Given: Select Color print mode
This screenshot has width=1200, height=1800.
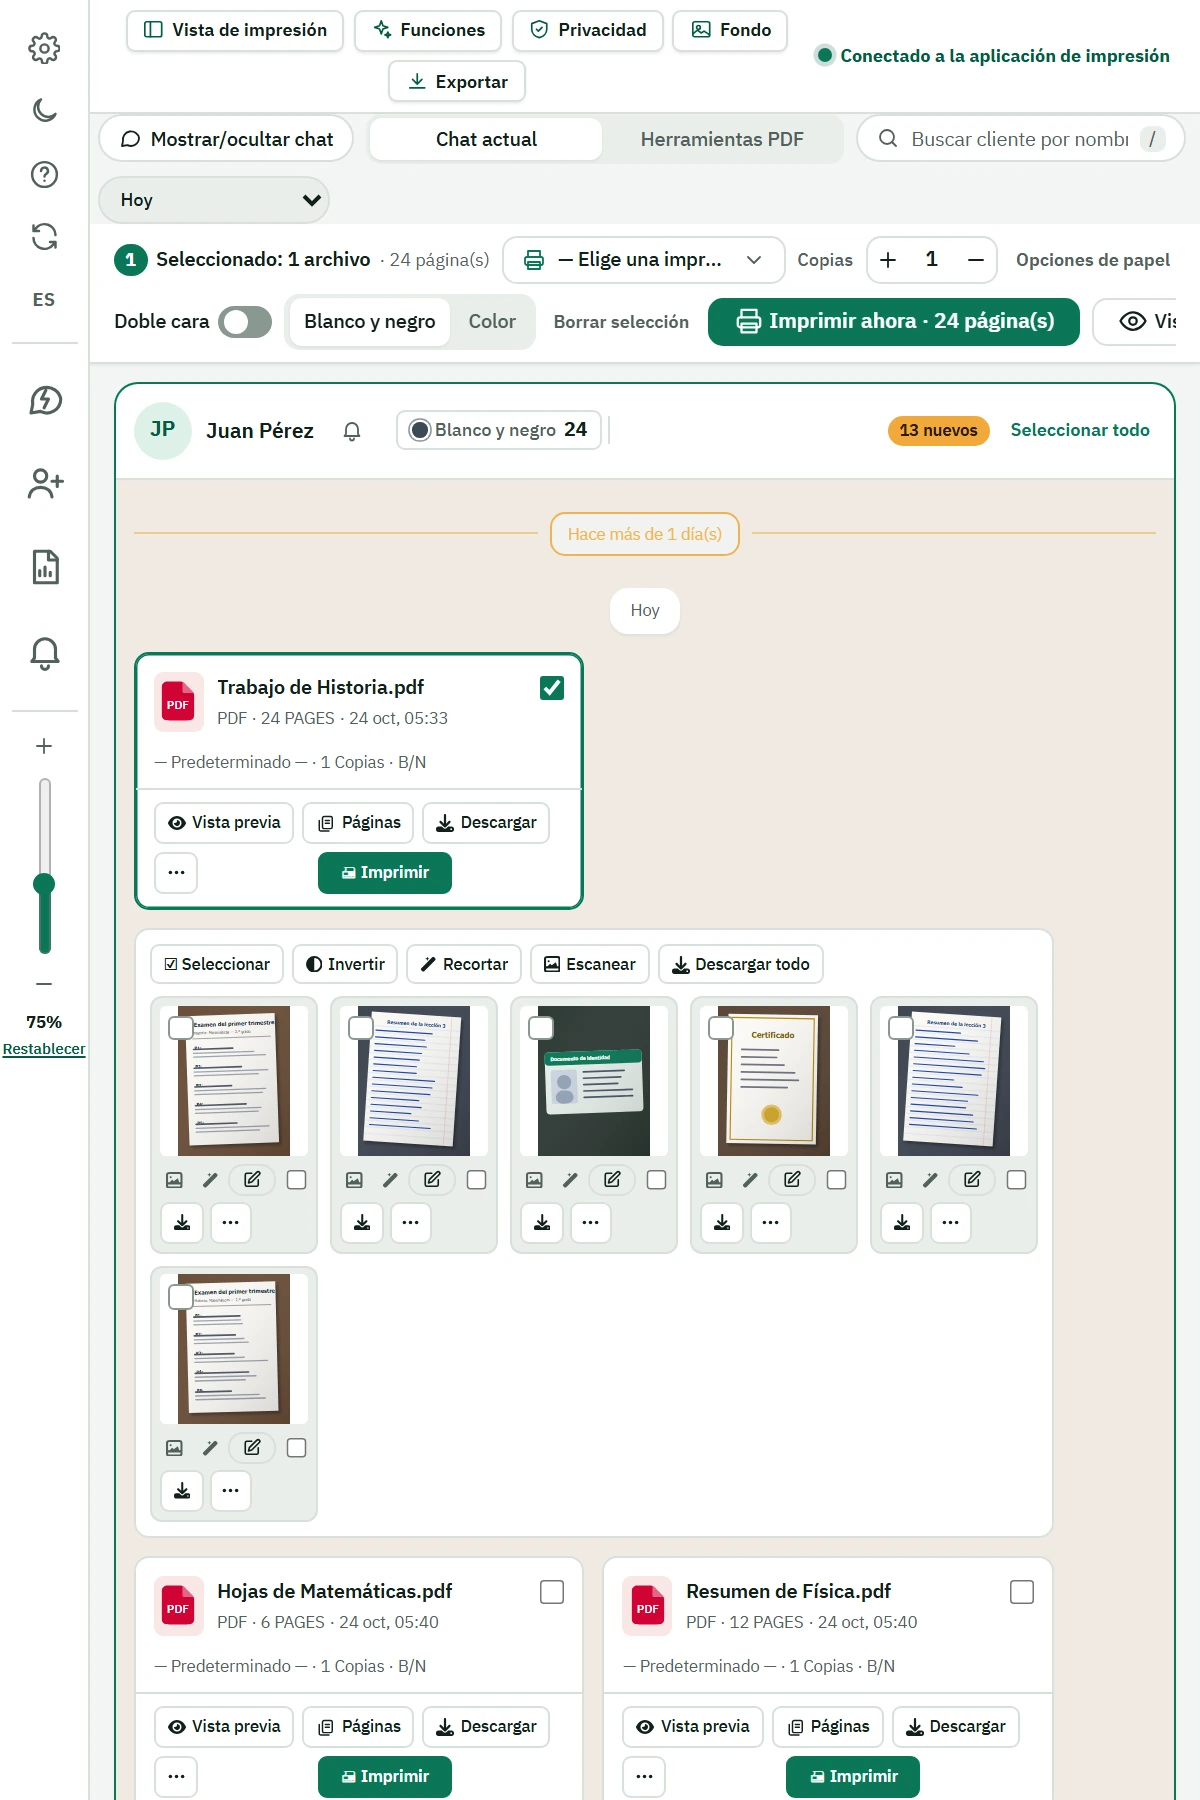Looking at the screenshot, I should tap(492, 322).
